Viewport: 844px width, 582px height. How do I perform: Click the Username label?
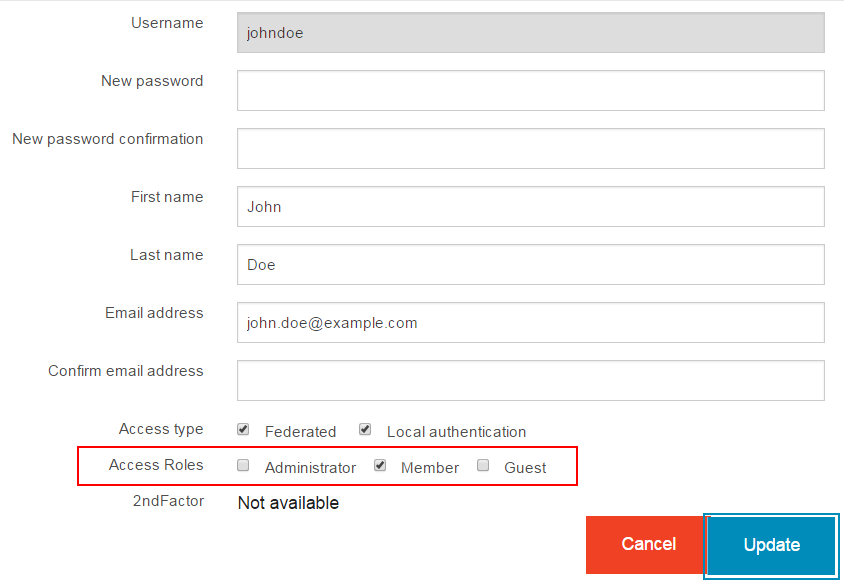167,23
